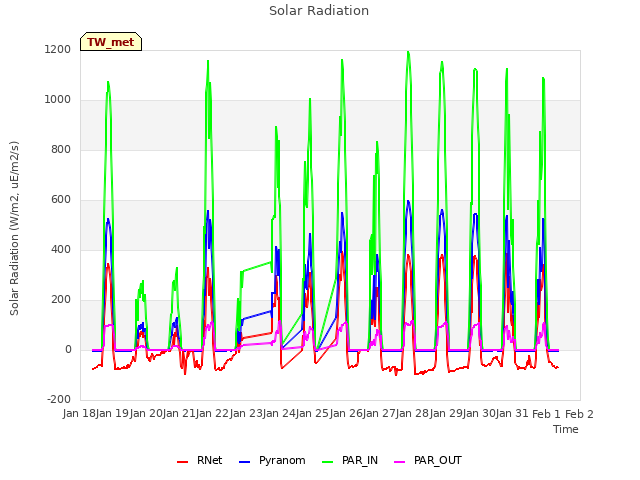Image resolution: width=640 pixels, height=480 pixels.
Task: Click the Jan 28 x-axis date label
Action: click(x=413, y=414)
